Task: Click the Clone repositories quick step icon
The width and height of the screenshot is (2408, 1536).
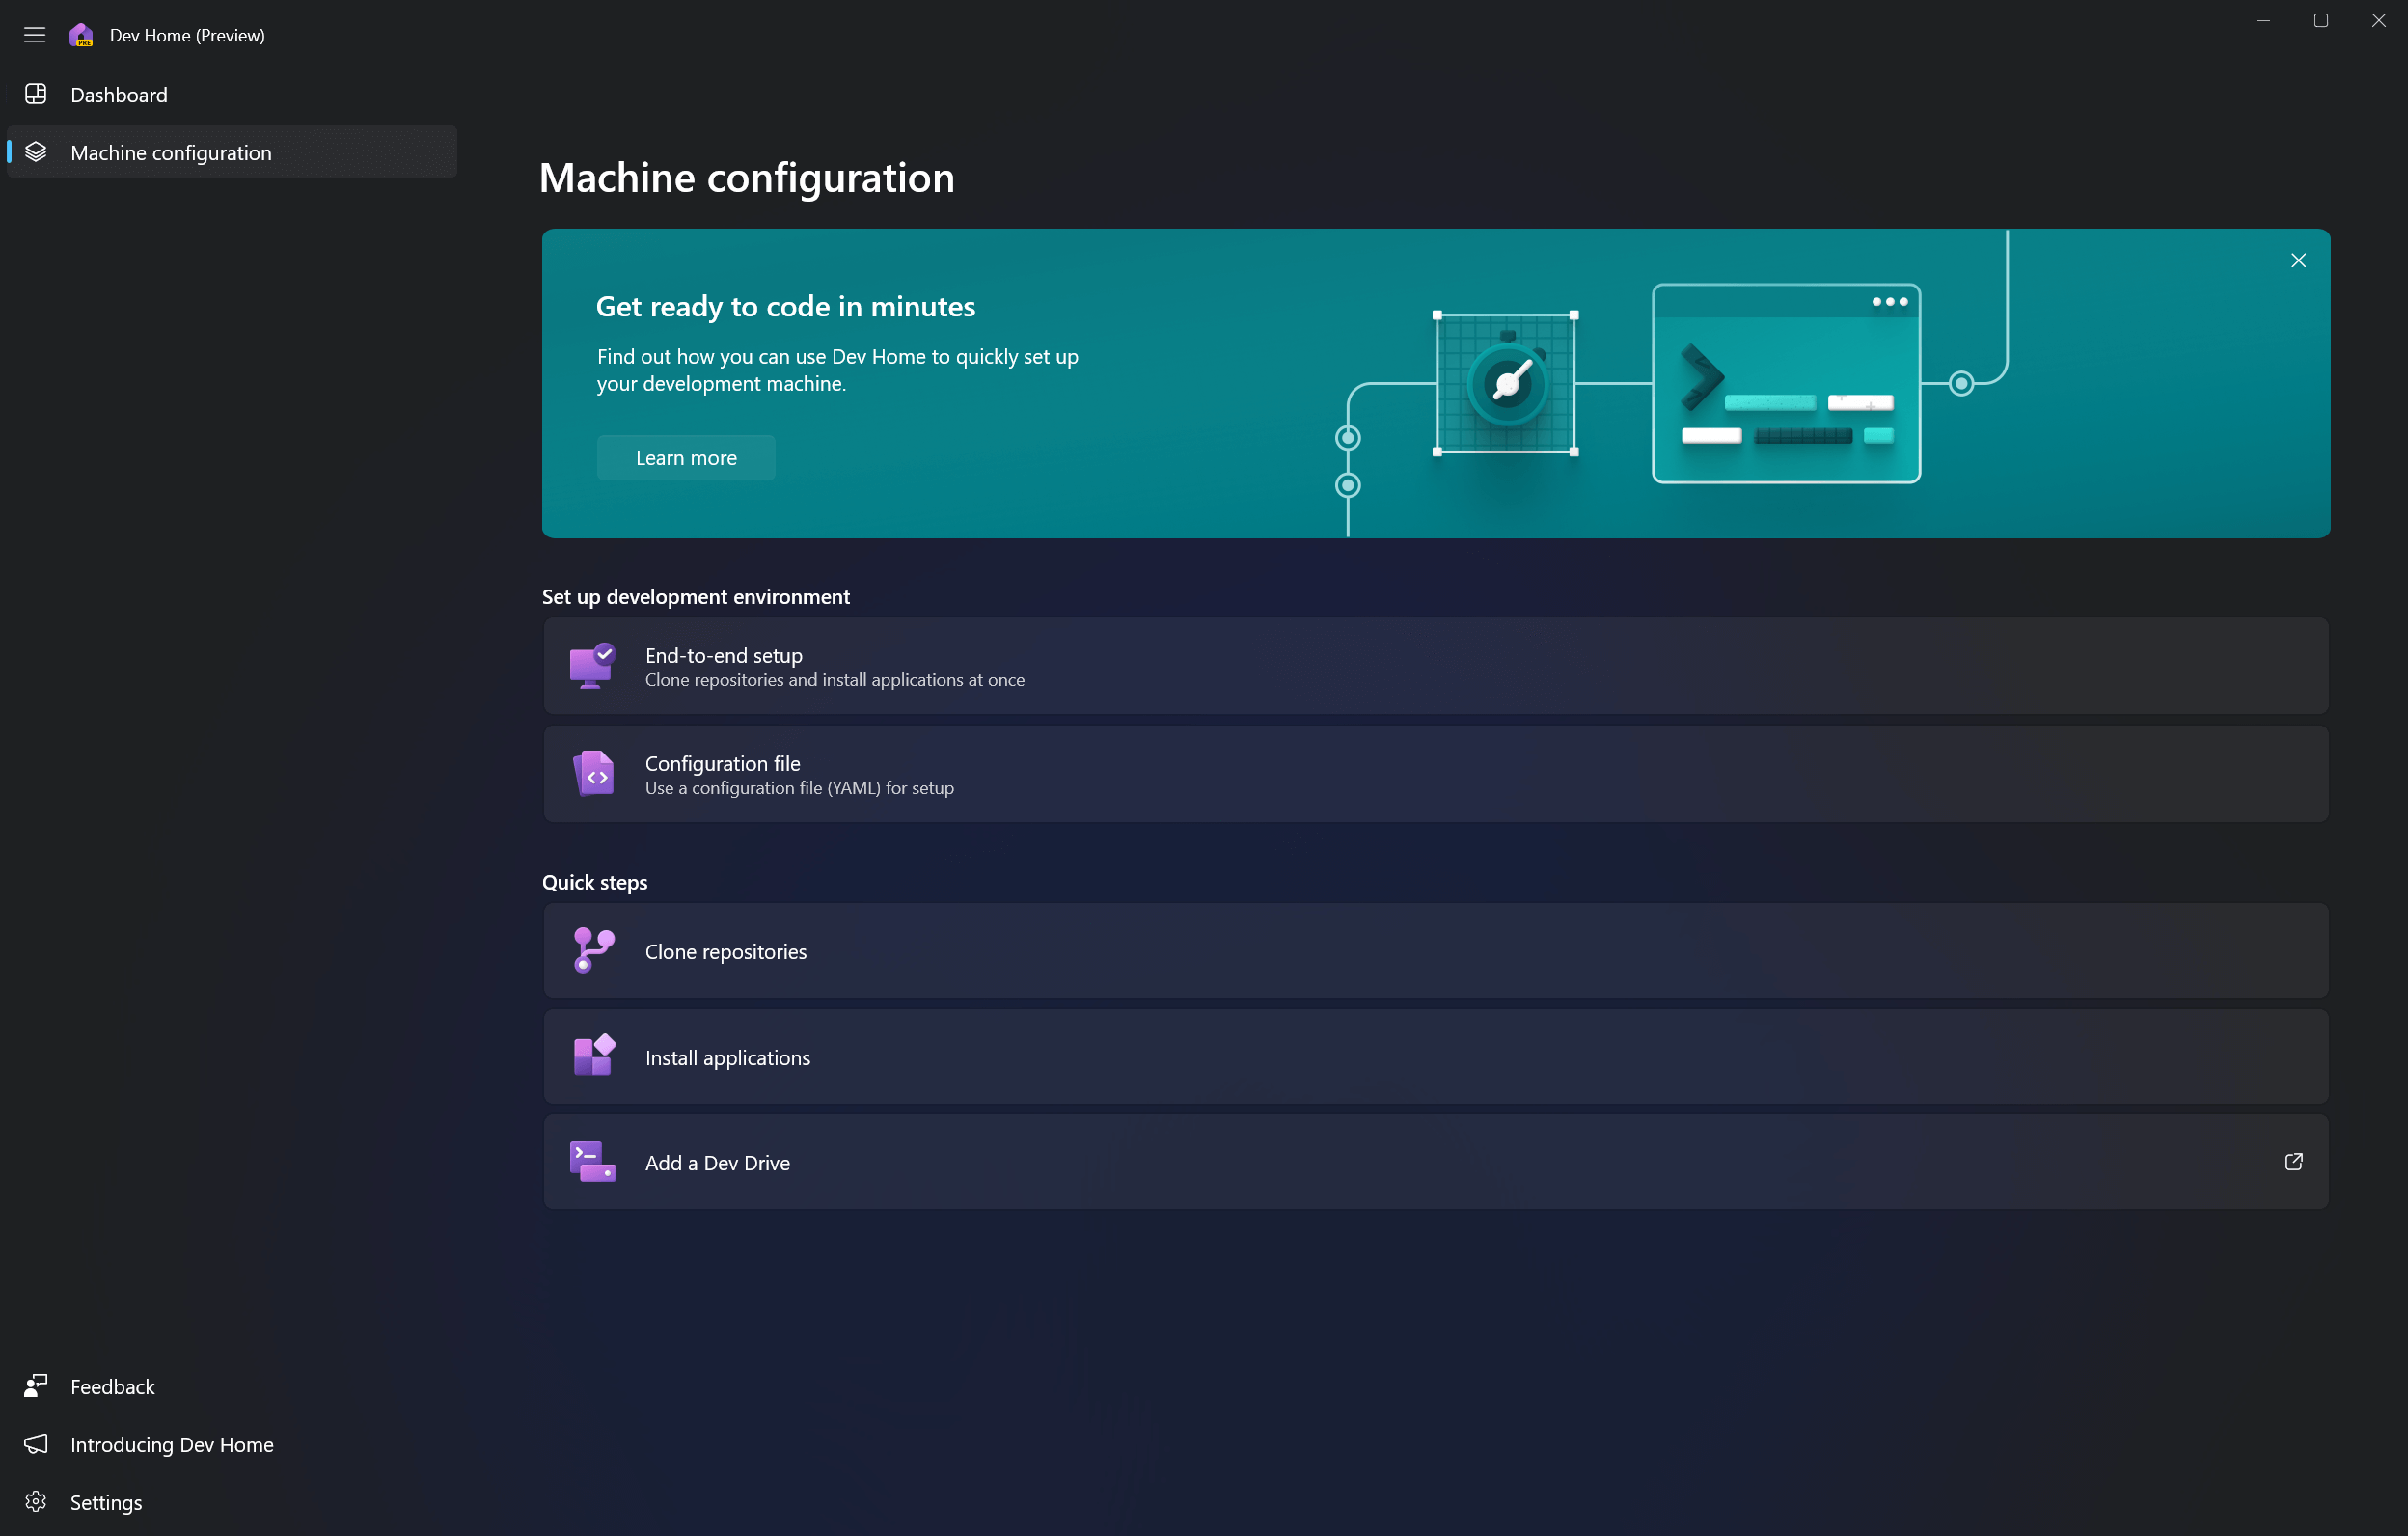Action: pyautogui.click(x=591, y=949)
